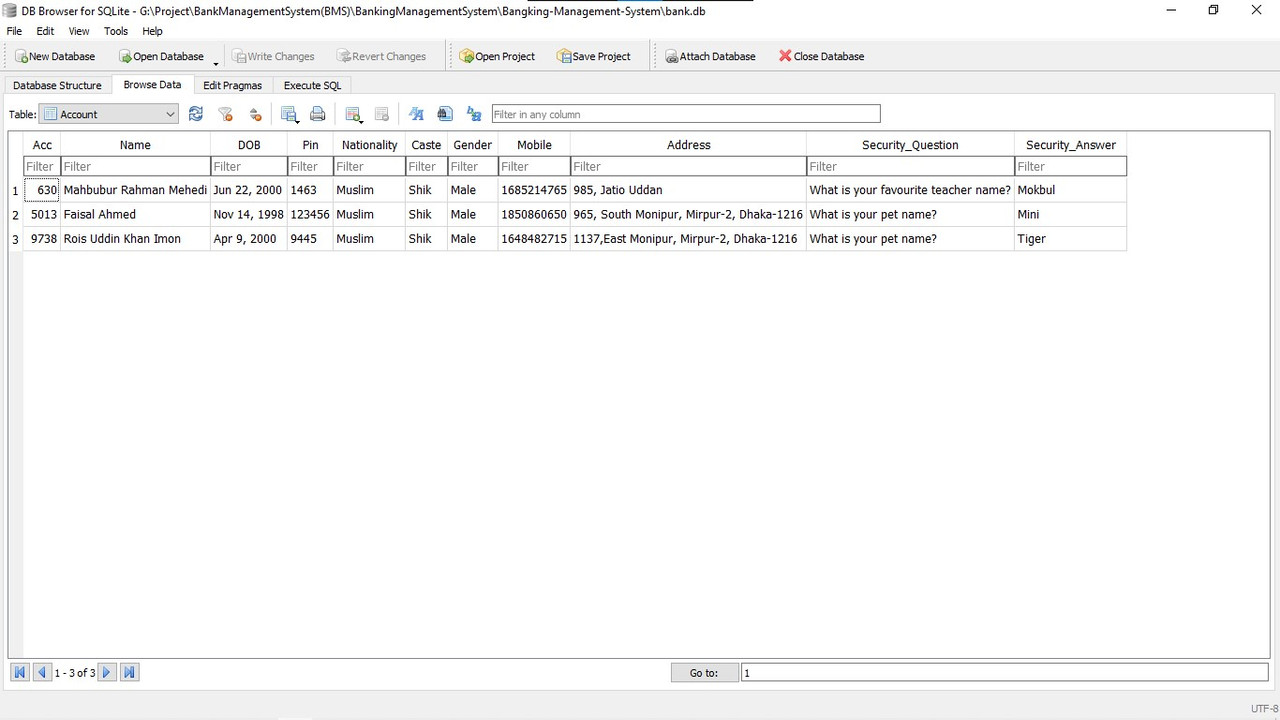The height and width of the screenshot is (720, 1280).
Task: Select cell 'Mahbubur Rahman Mehedi'
Action: click(x=135, y=190)
